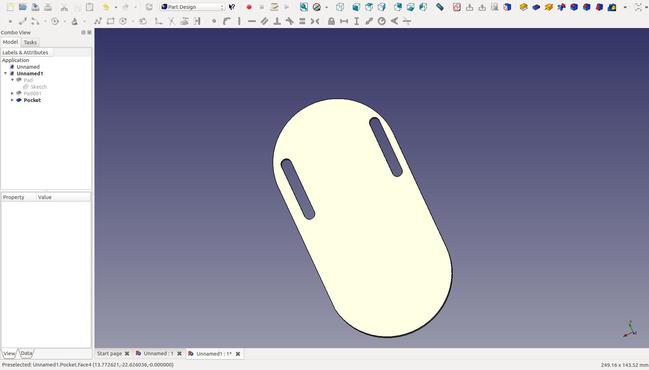Click the Measure distance ruler icon

click(440, 7)
